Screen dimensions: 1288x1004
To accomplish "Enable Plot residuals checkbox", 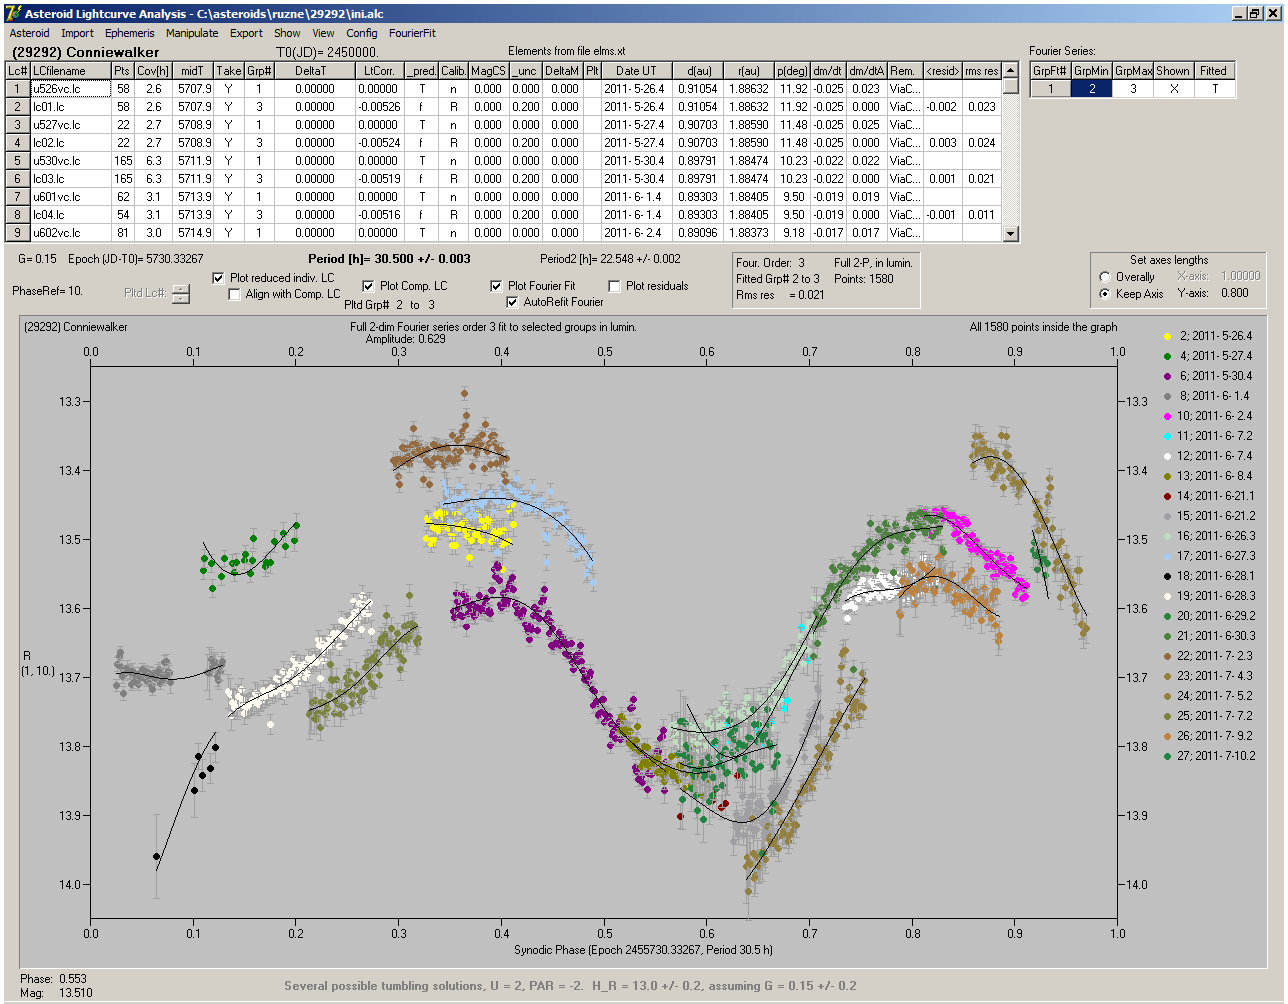I will 614,286.
